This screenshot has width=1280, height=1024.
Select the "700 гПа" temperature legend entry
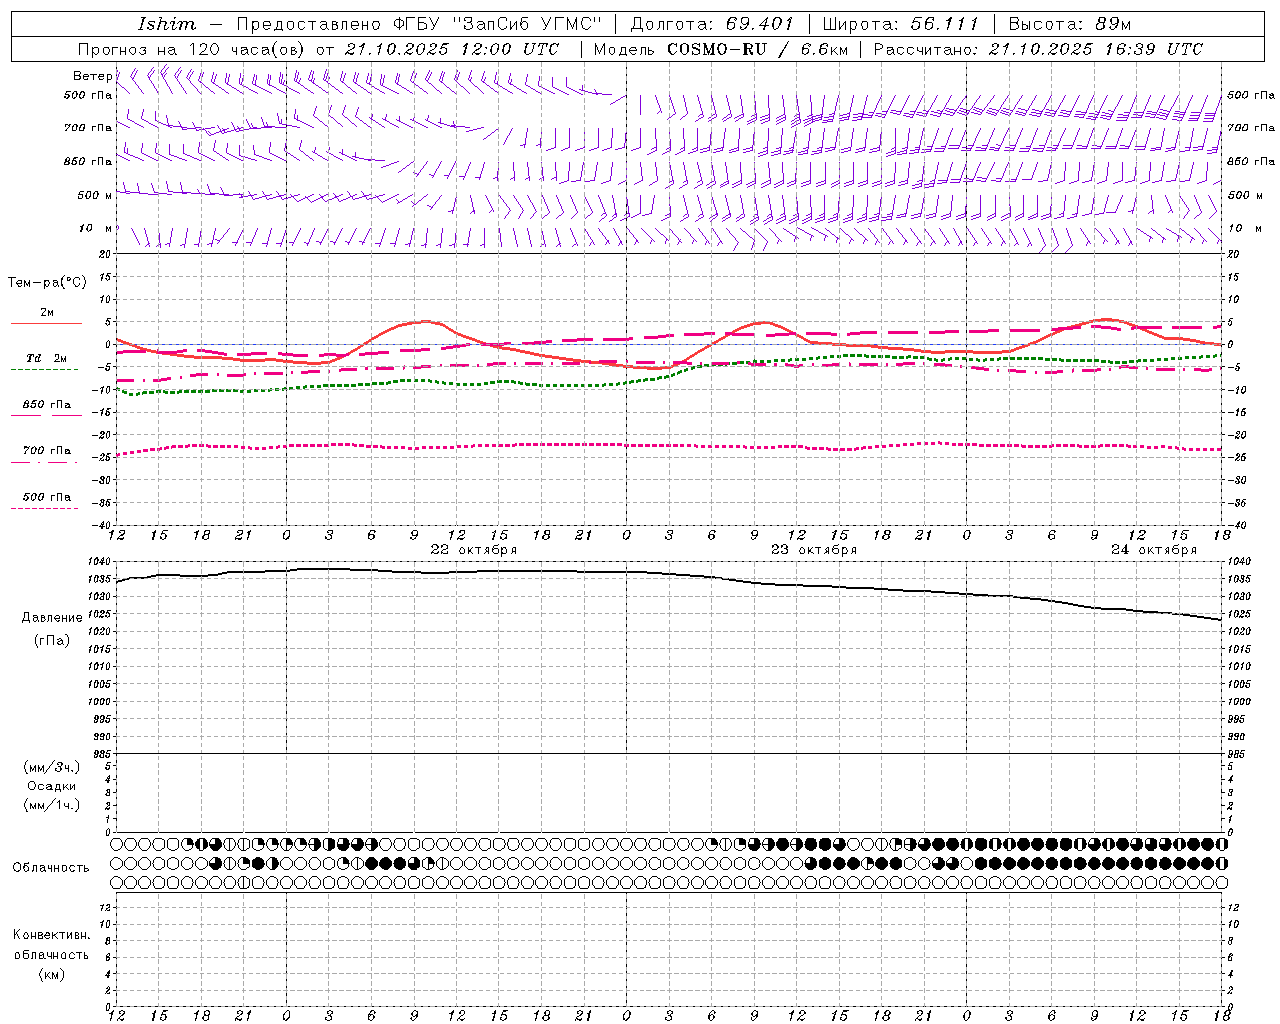pyautogui.click(x=47, y=451)
